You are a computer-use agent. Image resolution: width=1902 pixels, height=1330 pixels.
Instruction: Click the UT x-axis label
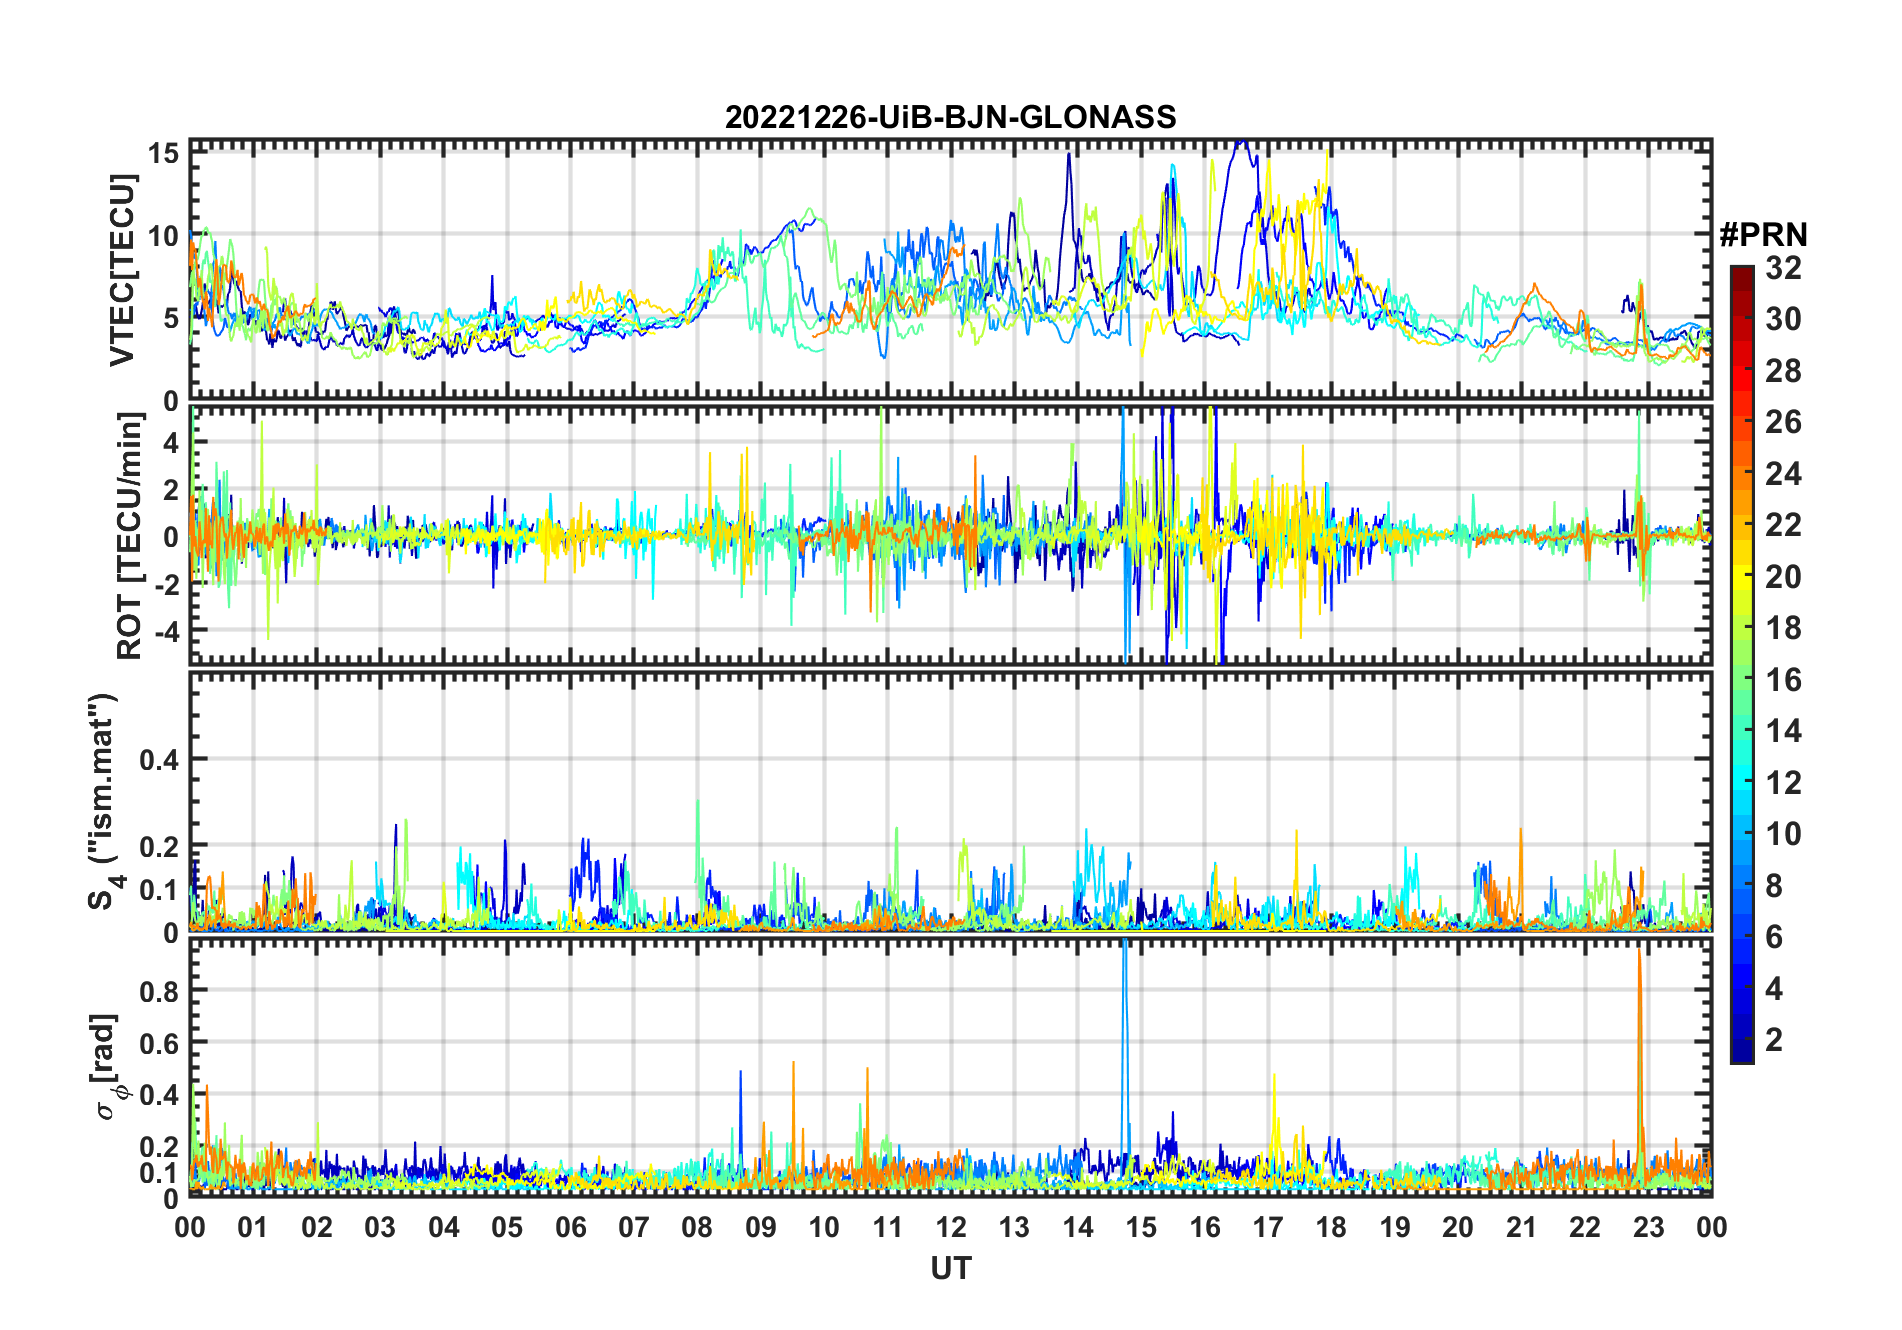point(950,1268)
